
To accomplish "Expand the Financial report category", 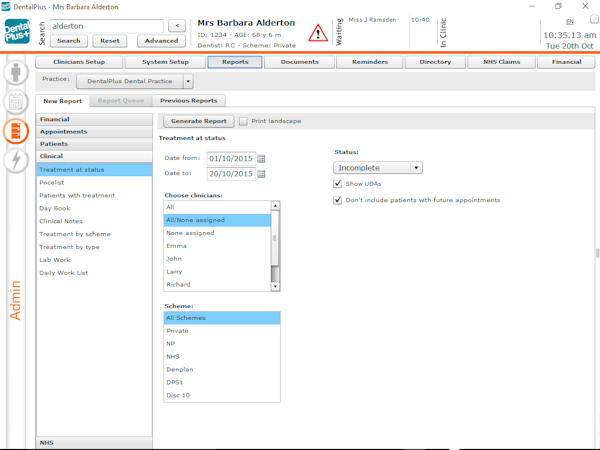I will coord(94,119).
